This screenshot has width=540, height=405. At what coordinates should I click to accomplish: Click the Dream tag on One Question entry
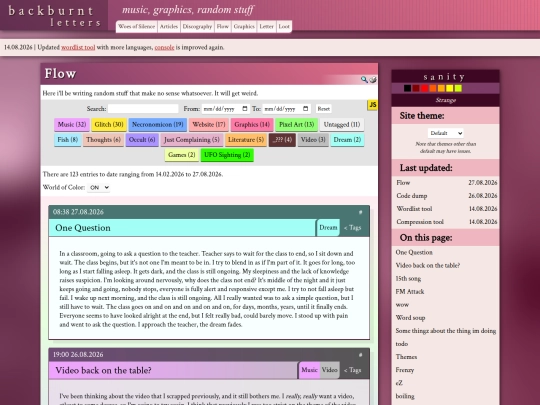coord(328,228)
